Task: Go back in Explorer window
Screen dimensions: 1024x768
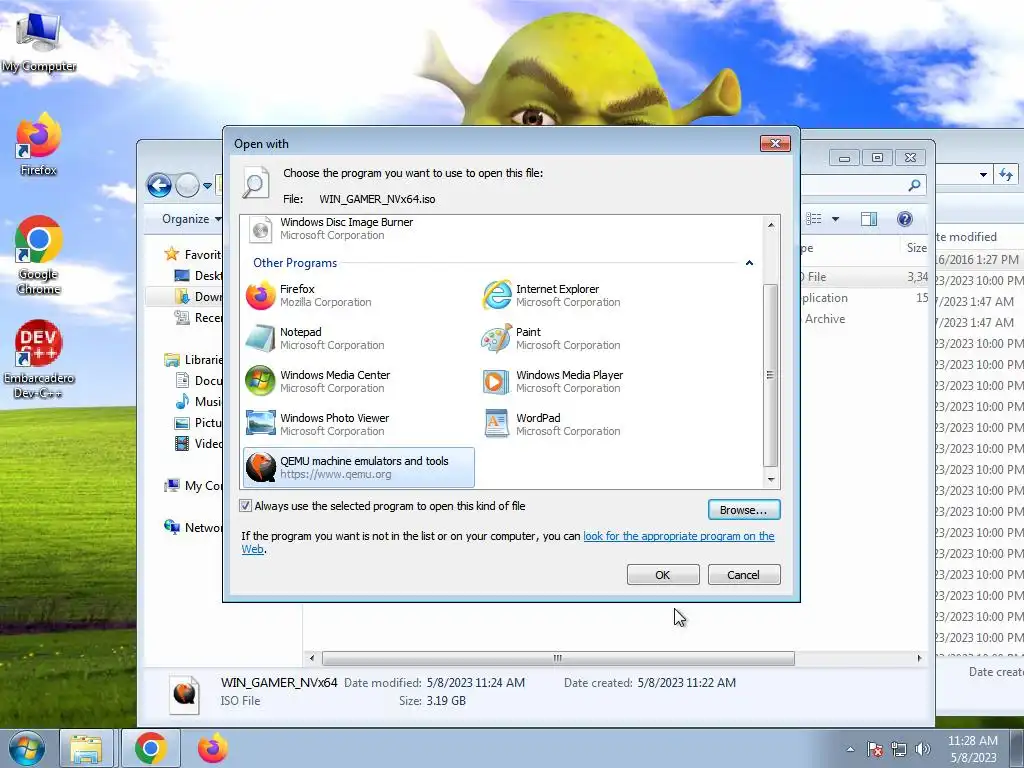Action: 159,185
